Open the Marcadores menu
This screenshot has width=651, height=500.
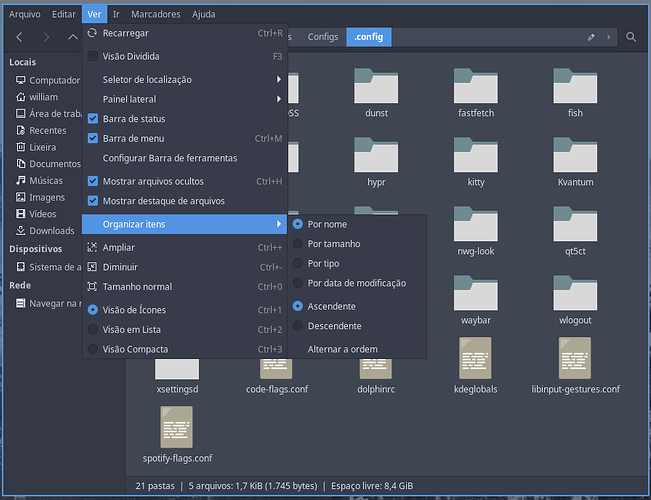click(155, 14)
